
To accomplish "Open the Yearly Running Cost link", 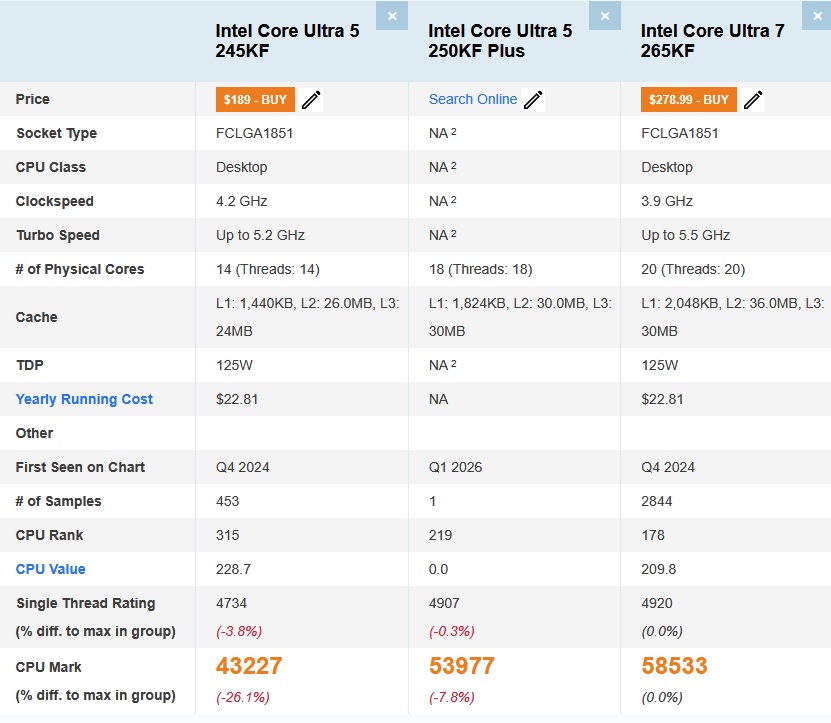I will 84,399.
